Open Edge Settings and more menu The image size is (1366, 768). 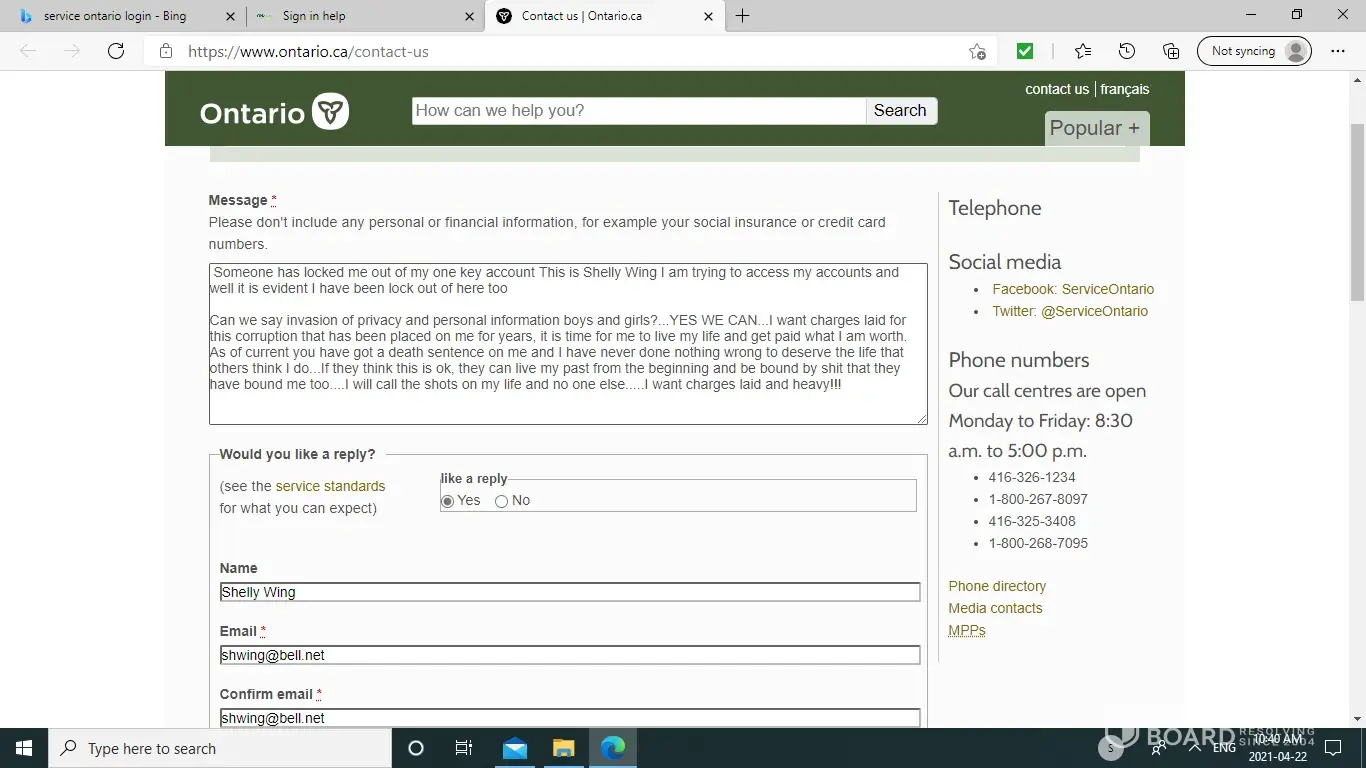click(x=1338, y=51)
